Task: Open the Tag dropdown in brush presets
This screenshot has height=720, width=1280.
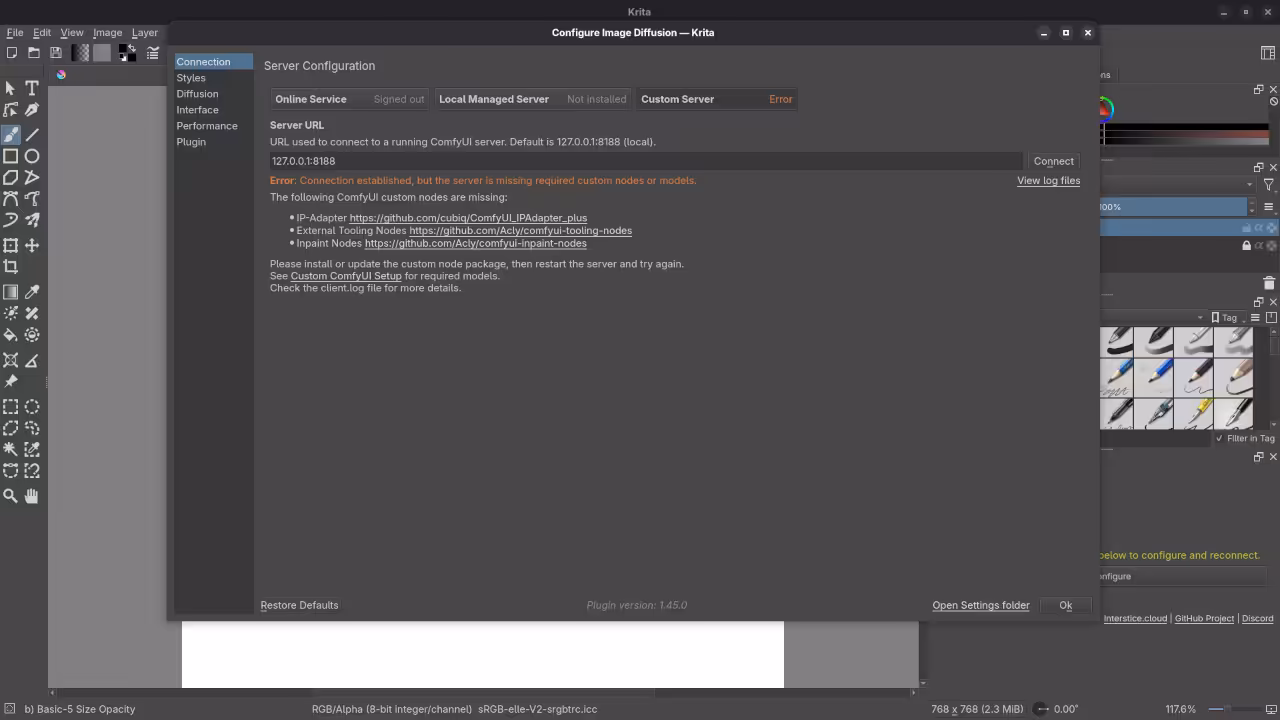Action: coord(1229,317)
